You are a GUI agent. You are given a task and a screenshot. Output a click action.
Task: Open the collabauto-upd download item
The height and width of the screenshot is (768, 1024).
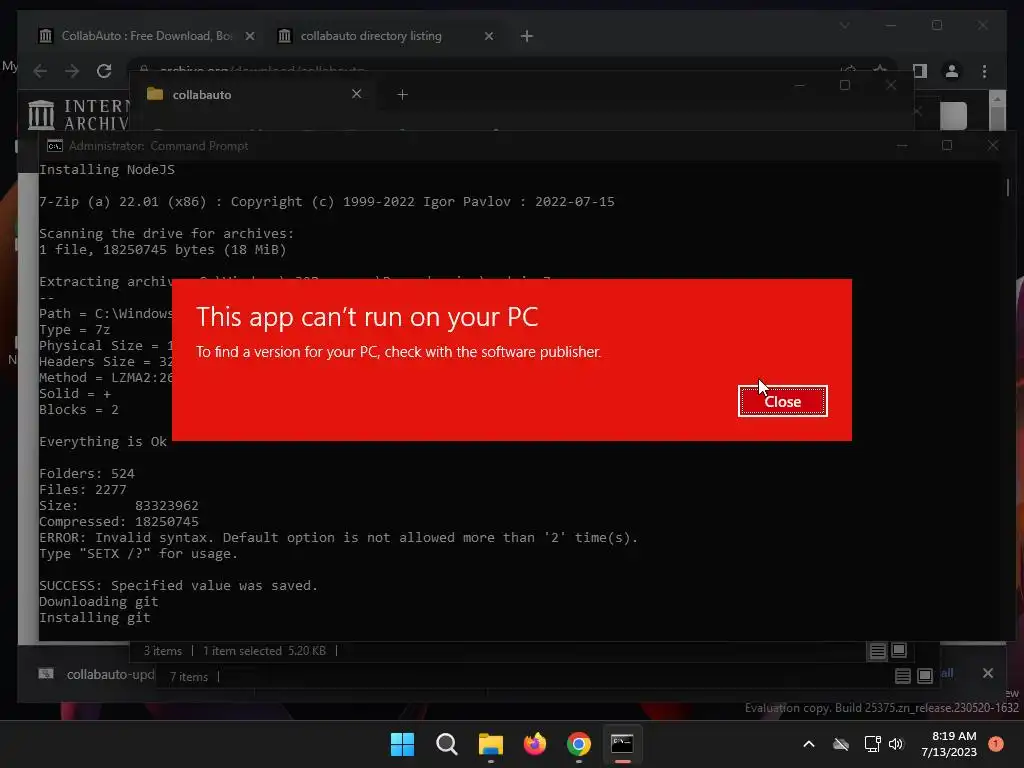pos(97,674)
